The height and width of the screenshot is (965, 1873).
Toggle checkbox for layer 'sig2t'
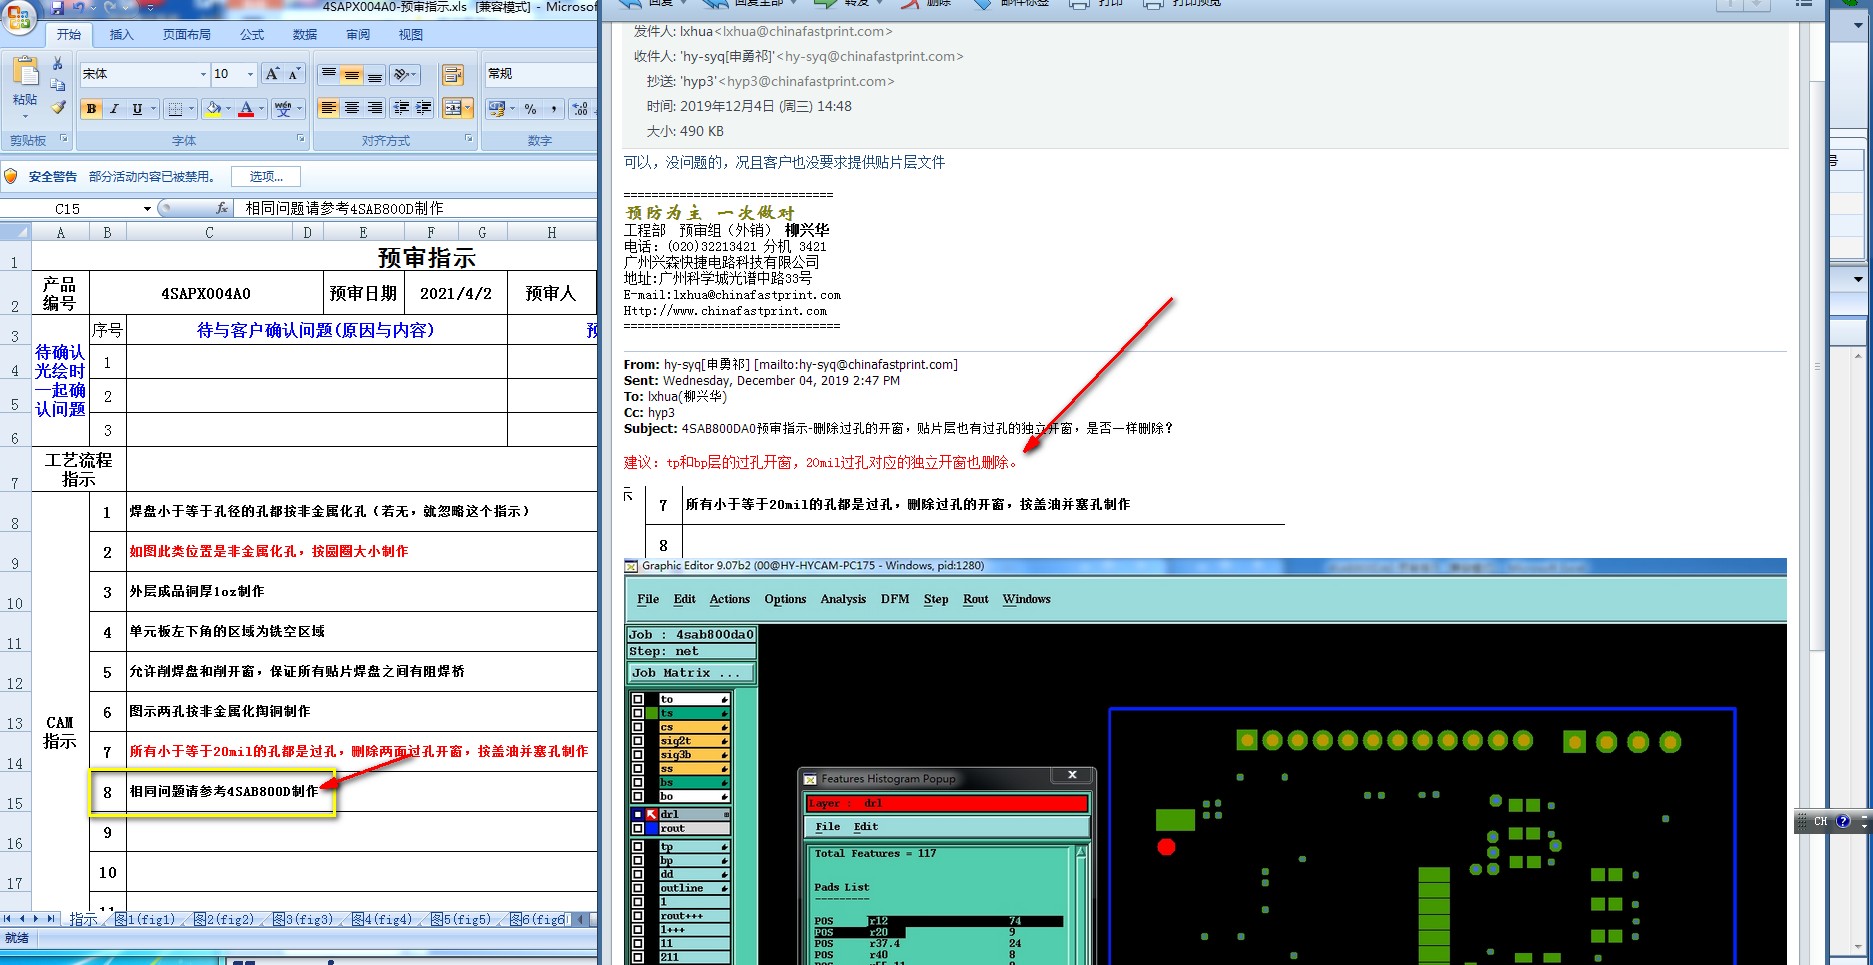tap(638, 741)
